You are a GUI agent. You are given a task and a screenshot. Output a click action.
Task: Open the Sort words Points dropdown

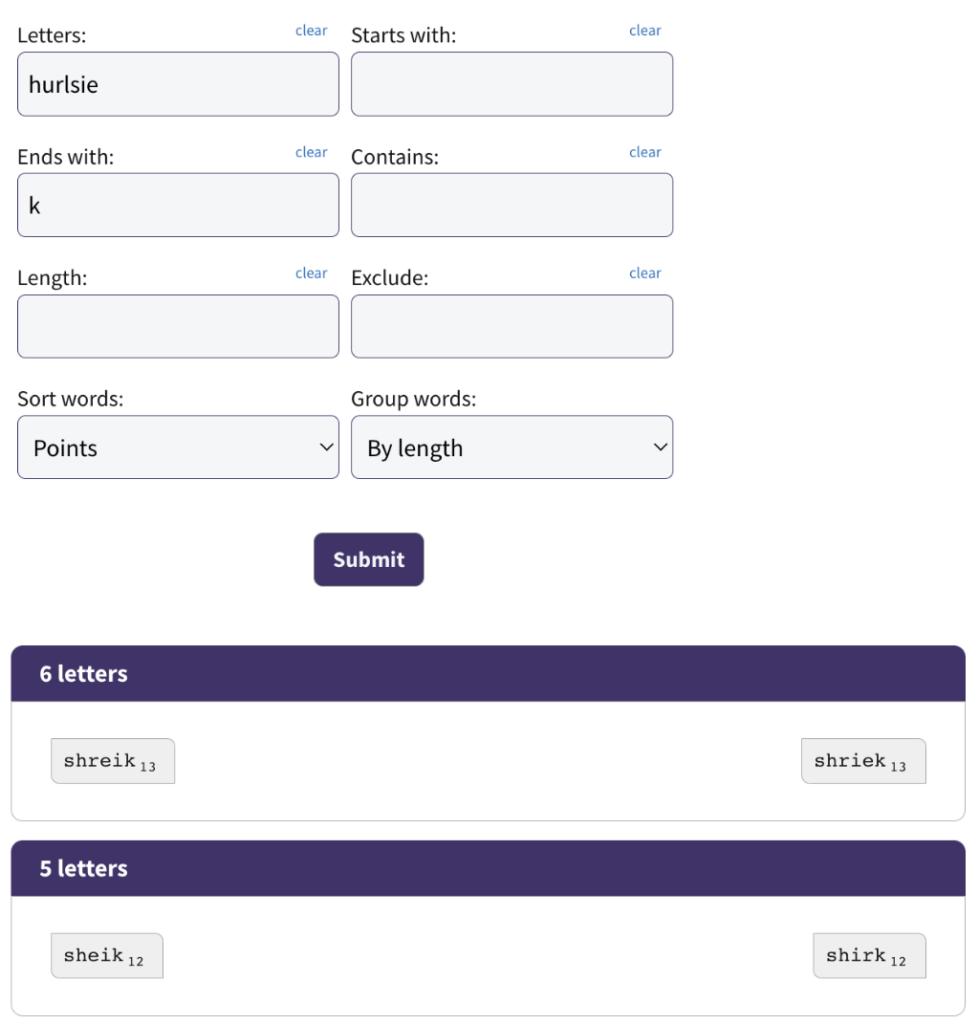click(178, 447)
